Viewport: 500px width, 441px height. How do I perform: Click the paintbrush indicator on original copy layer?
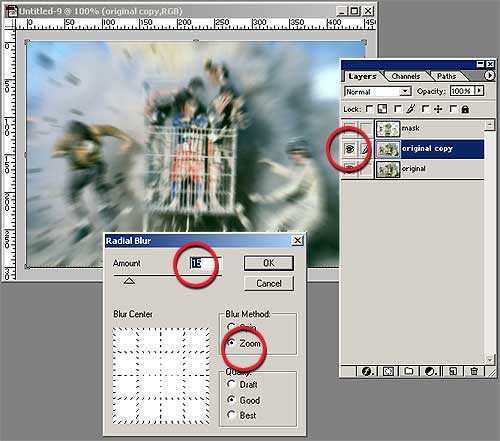tap(365, 149)
